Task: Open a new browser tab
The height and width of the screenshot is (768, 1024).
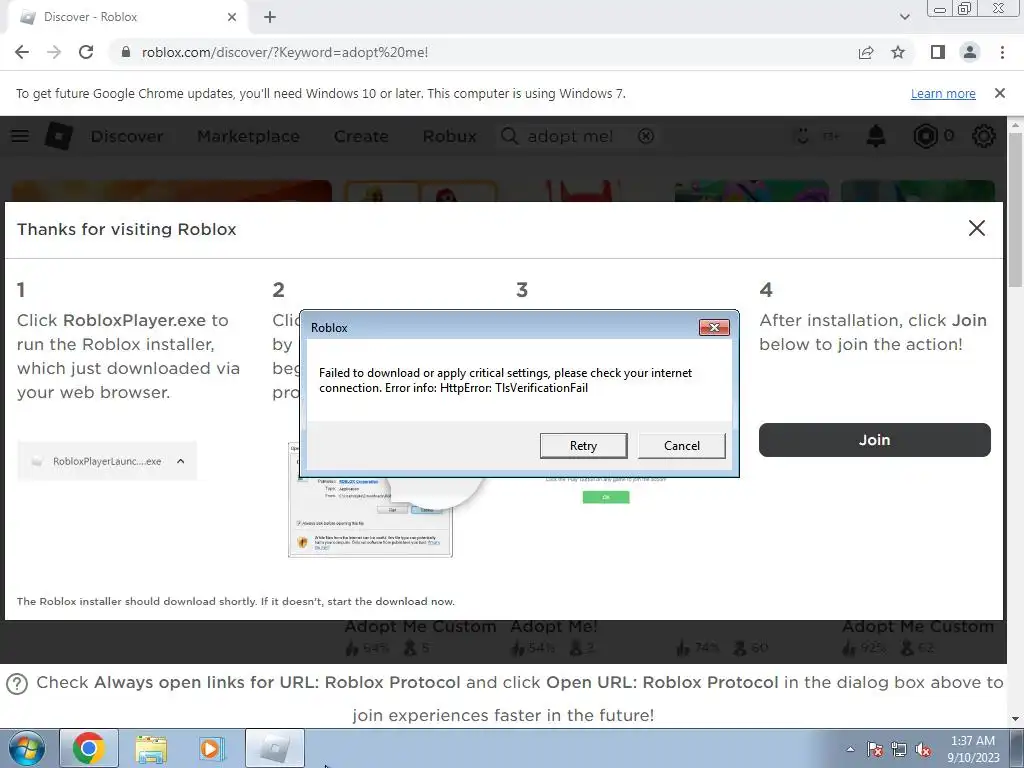Action: point(270,17)
